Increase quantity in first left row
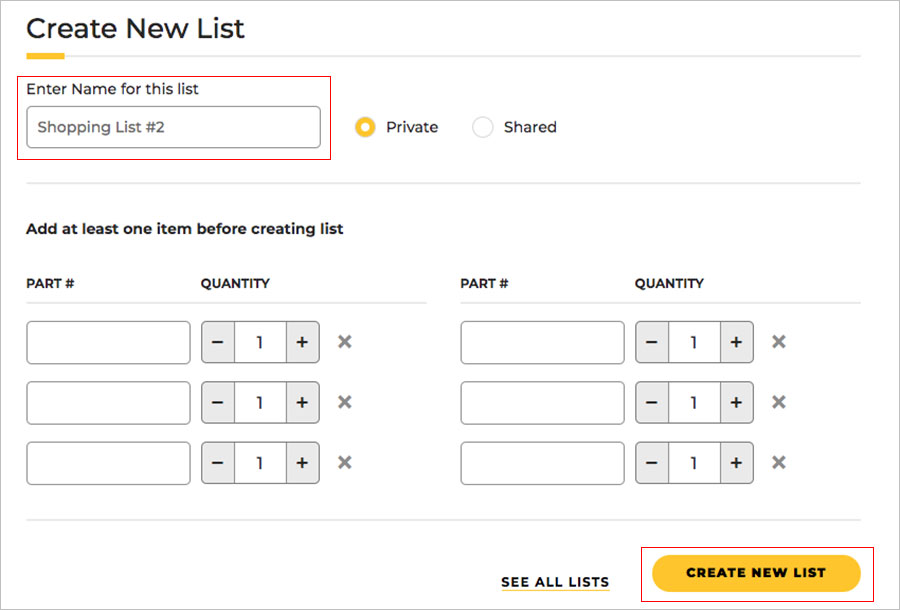This screenshot has width=900, height=610. [x=302, y=342]
